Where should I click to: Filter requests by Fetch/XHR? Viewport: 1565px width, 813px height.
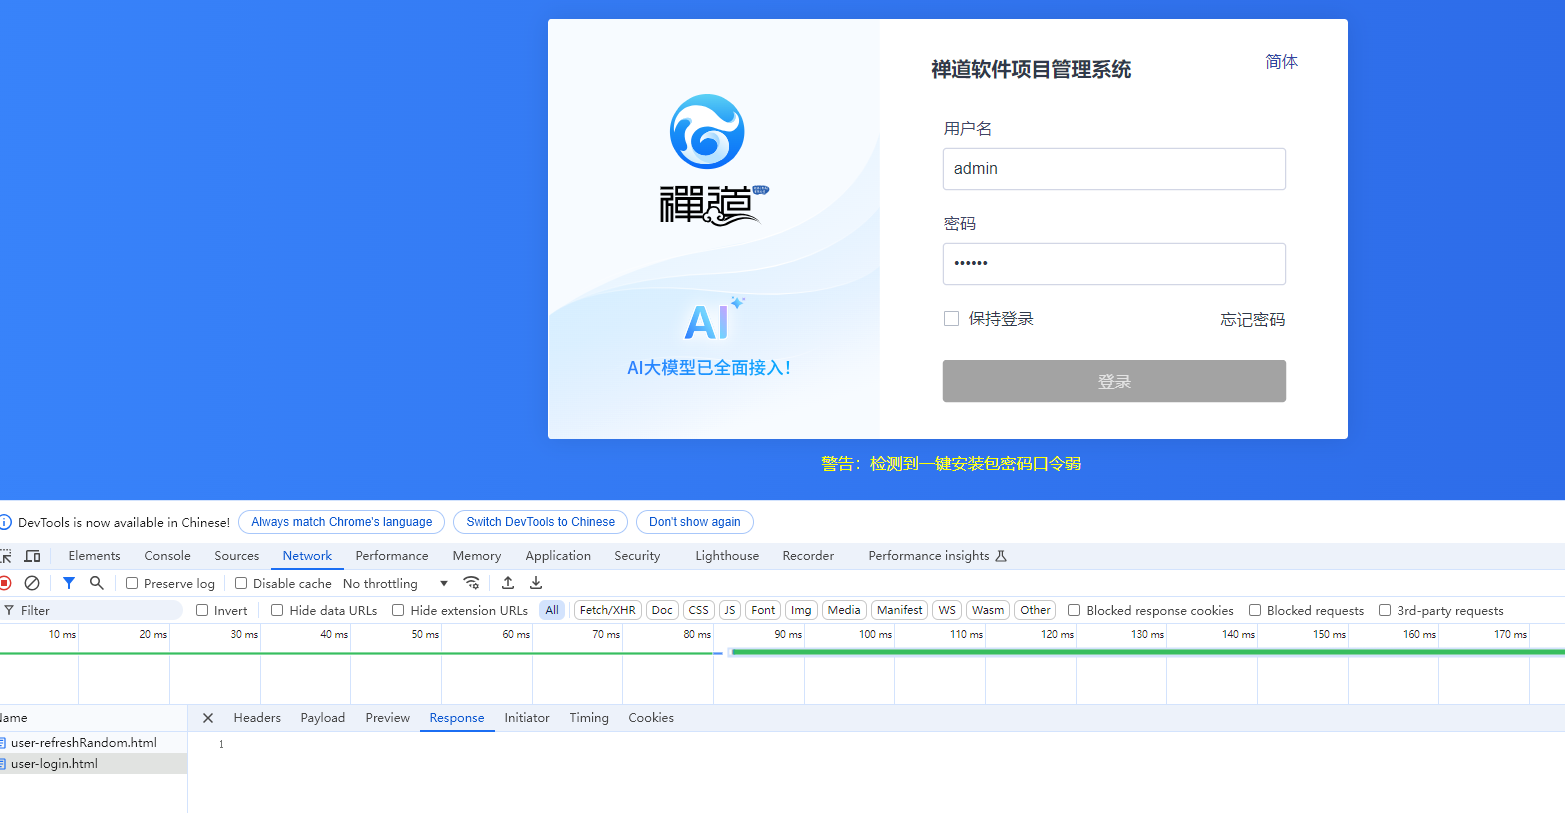607,610
